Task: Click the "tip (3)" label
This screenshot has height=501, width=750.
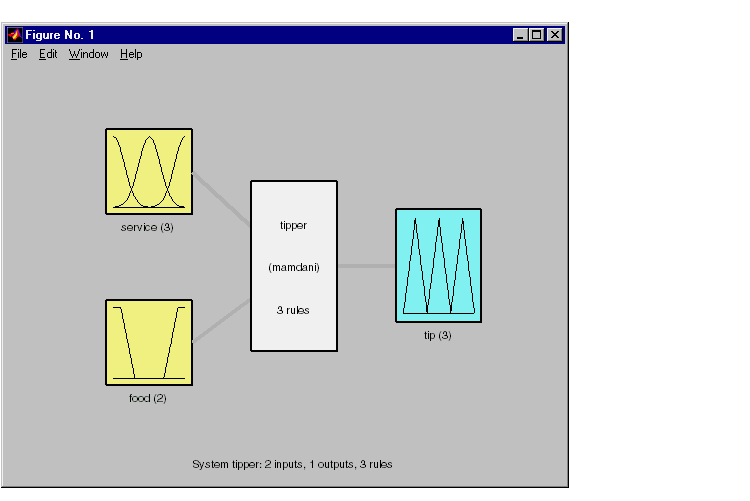Action: tap(437, 335)
